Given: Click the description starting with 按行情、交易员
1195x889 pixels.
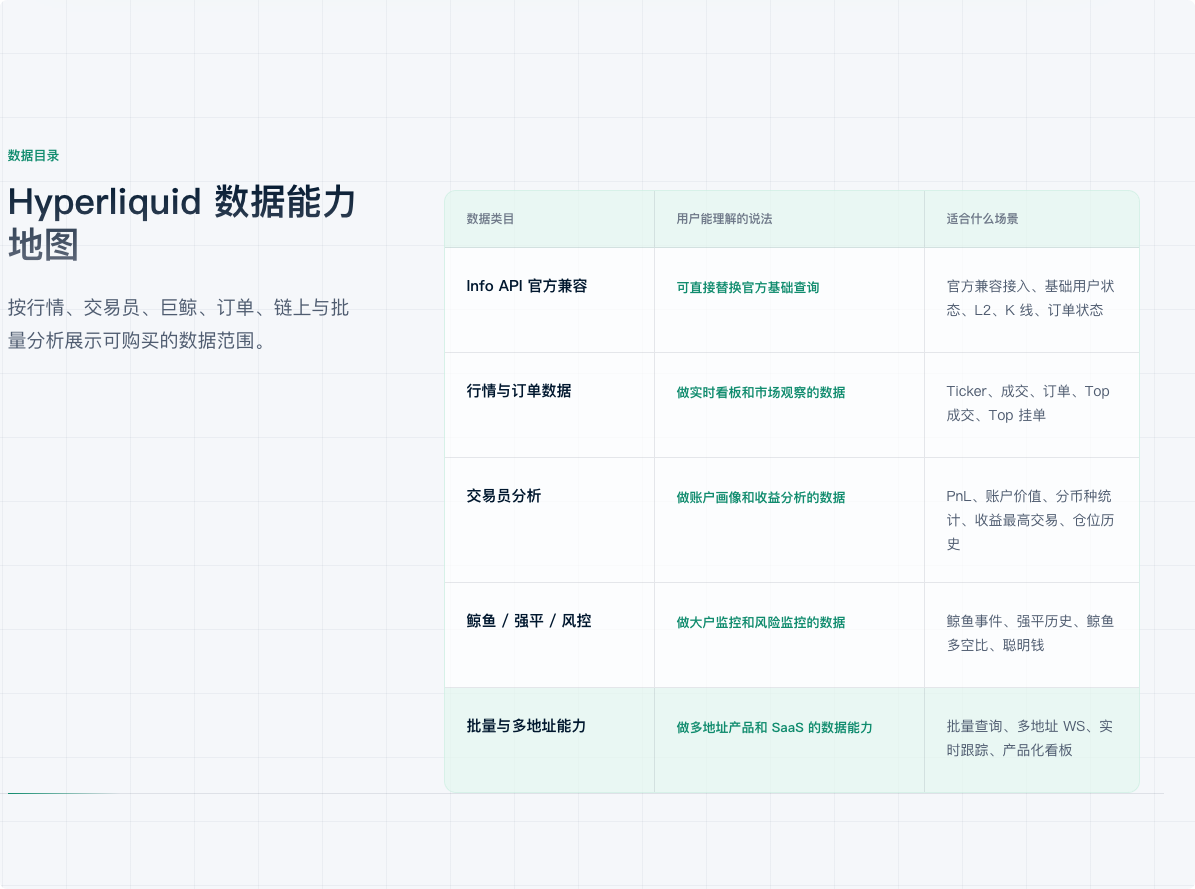Looking at the screenshot, I should click(178, 324).
